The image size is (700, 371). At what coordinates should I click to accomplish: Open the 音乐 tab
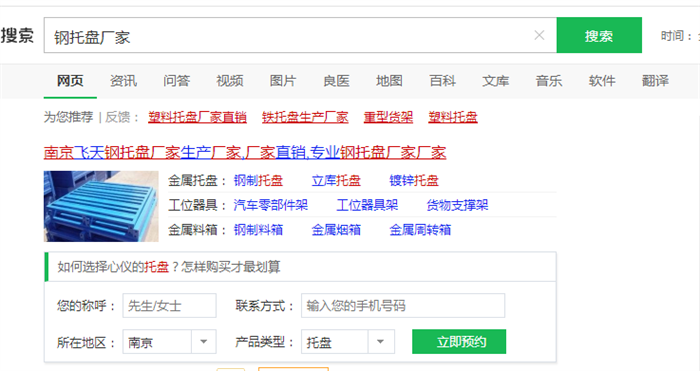[549, 81]
